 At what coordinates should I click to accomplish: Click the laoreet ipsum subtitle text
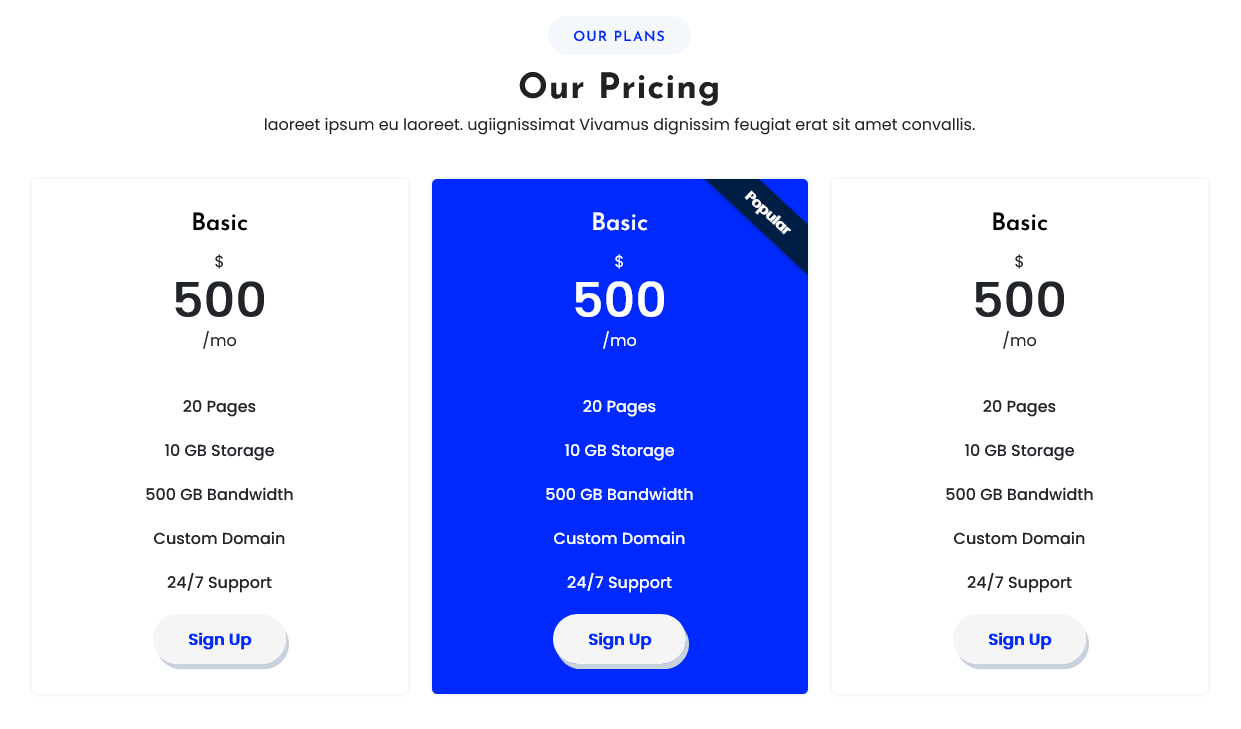click(x=619, y=125)
